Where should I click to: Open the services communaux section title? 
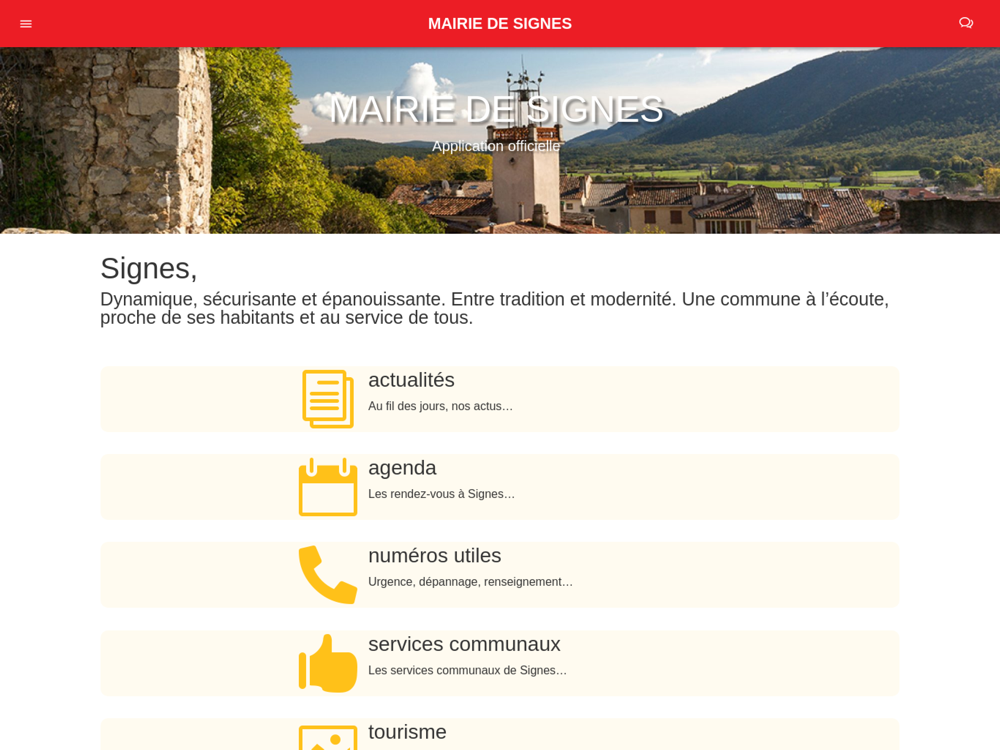[464, 644]
